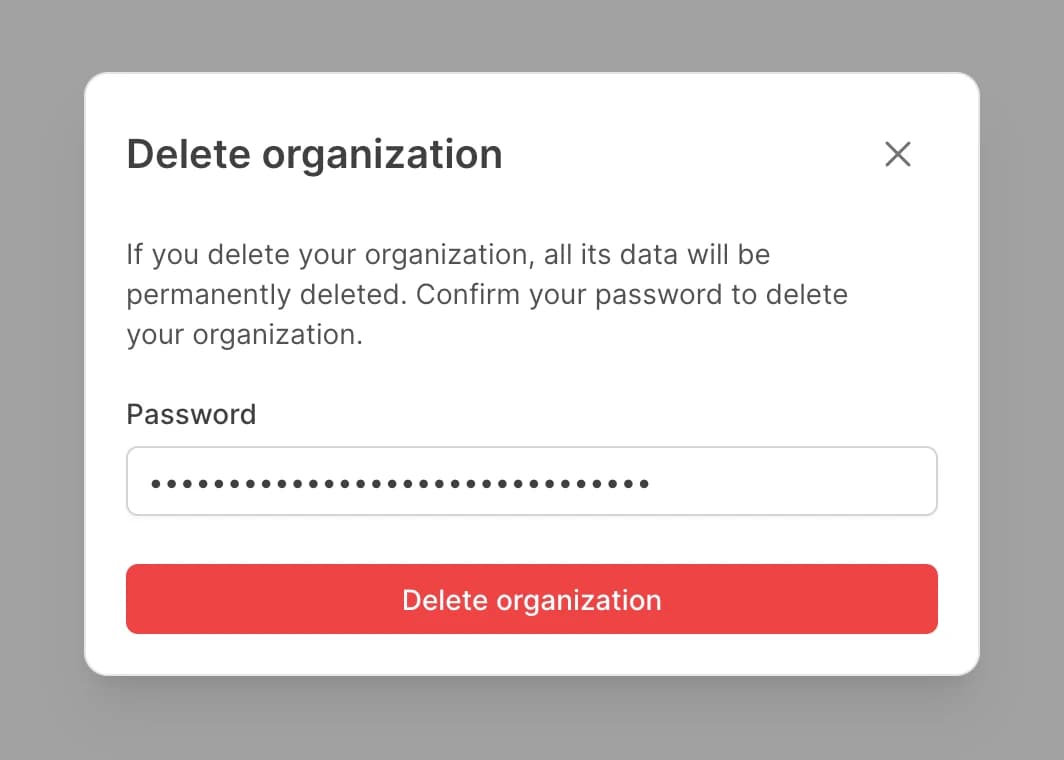This screenshot has height=760, width=1064.
Task: Confirm deletion by clicking Delete organization
Action: pos(531,600)
